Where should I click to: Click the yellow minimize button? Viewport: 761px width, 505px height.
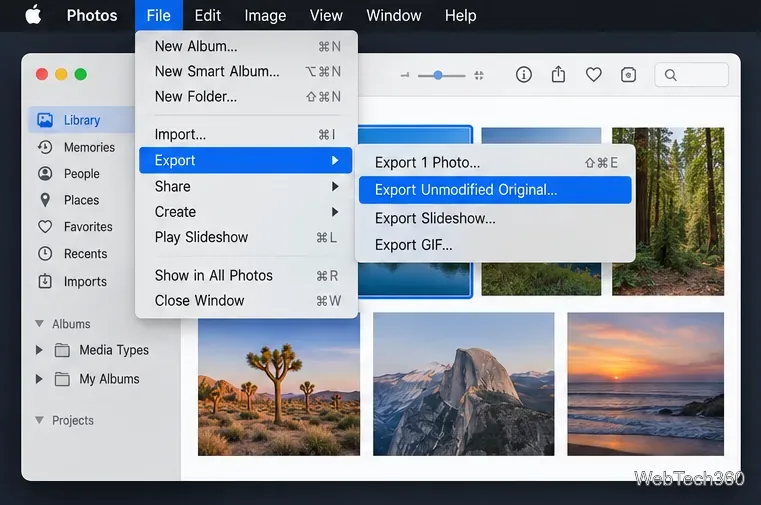[x=61, y=74]
